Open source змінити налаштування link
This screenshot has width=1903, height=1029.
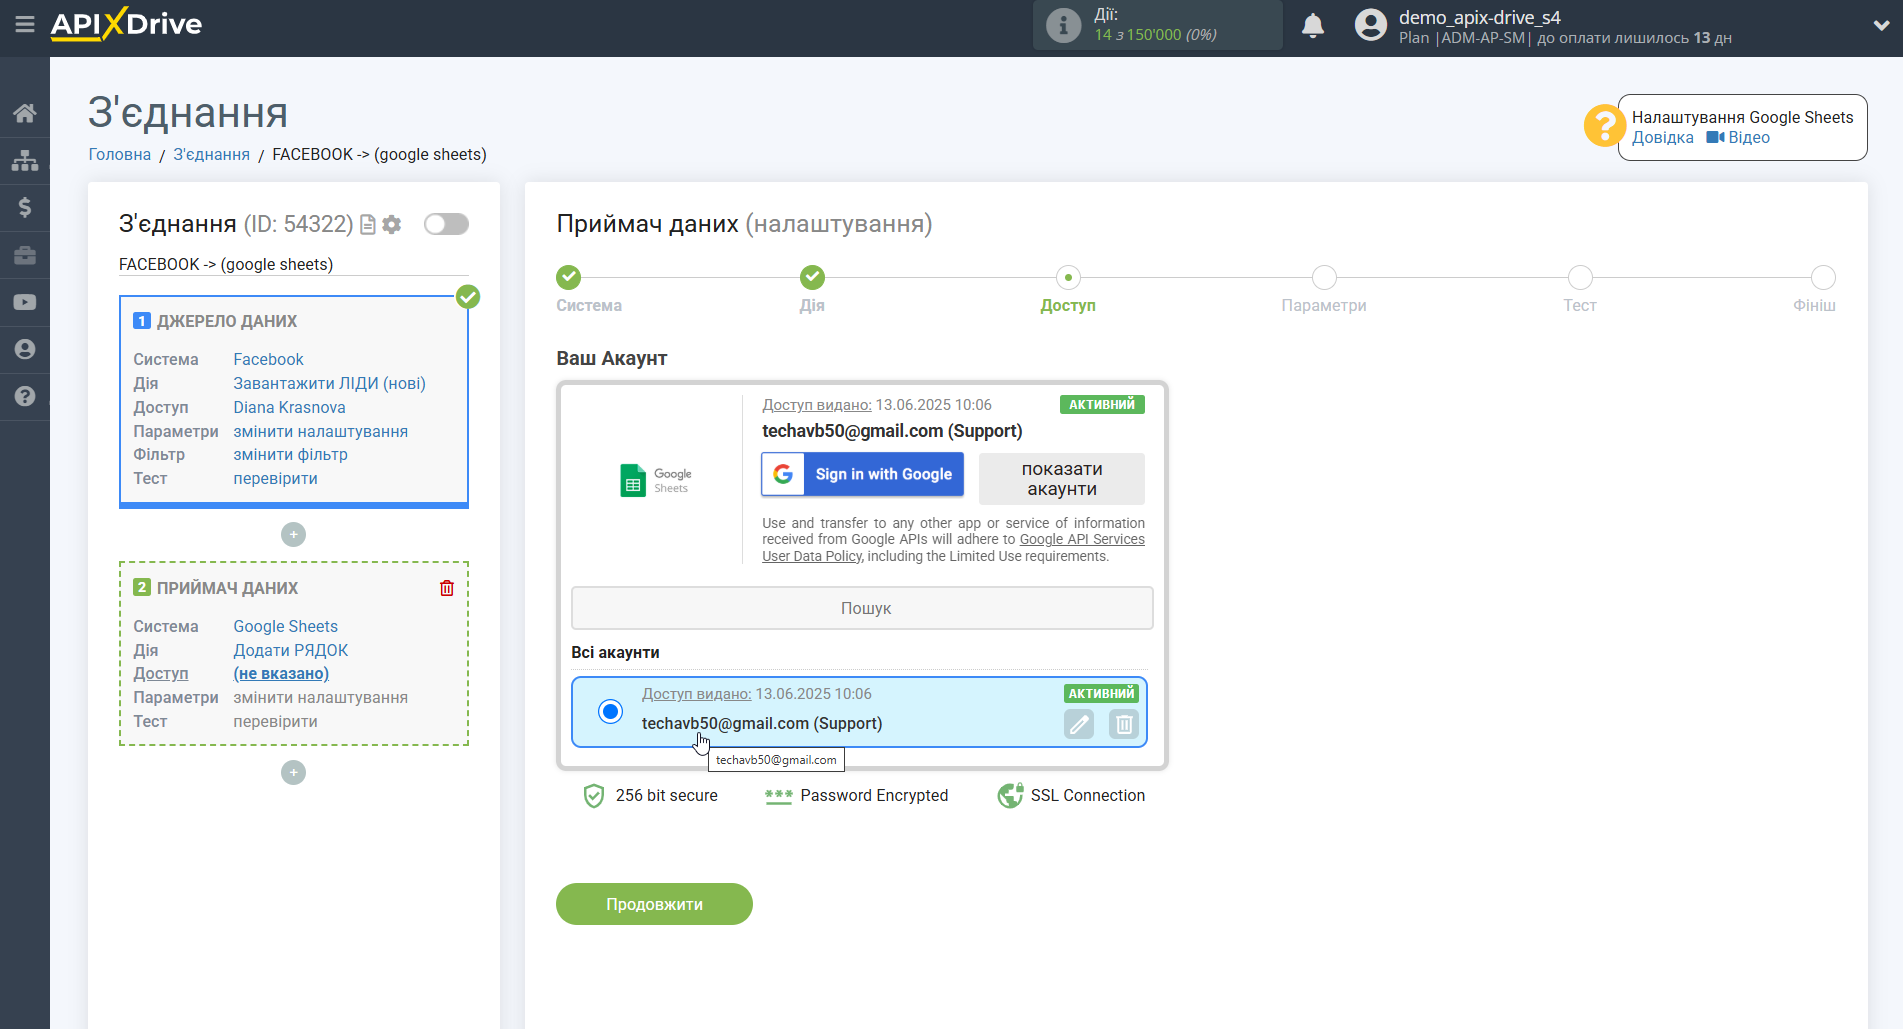(320, 431)
